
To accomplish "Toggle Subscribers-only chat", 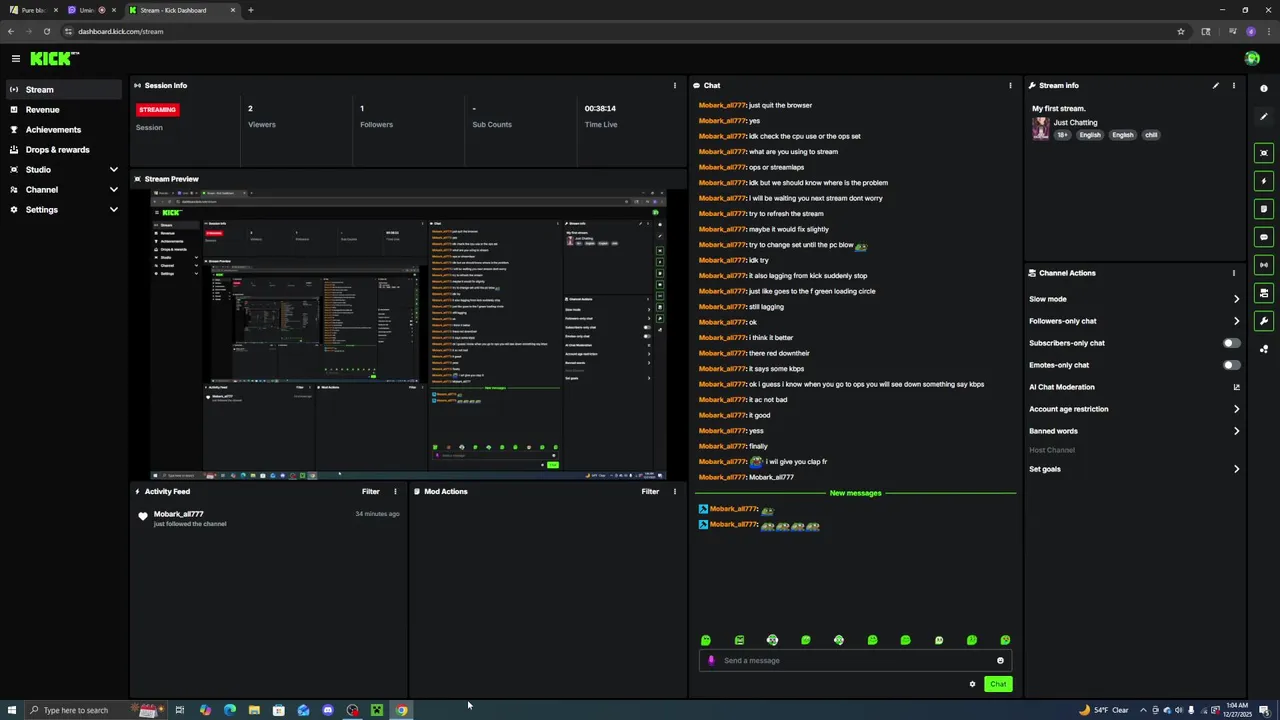I will (1232, 343).
